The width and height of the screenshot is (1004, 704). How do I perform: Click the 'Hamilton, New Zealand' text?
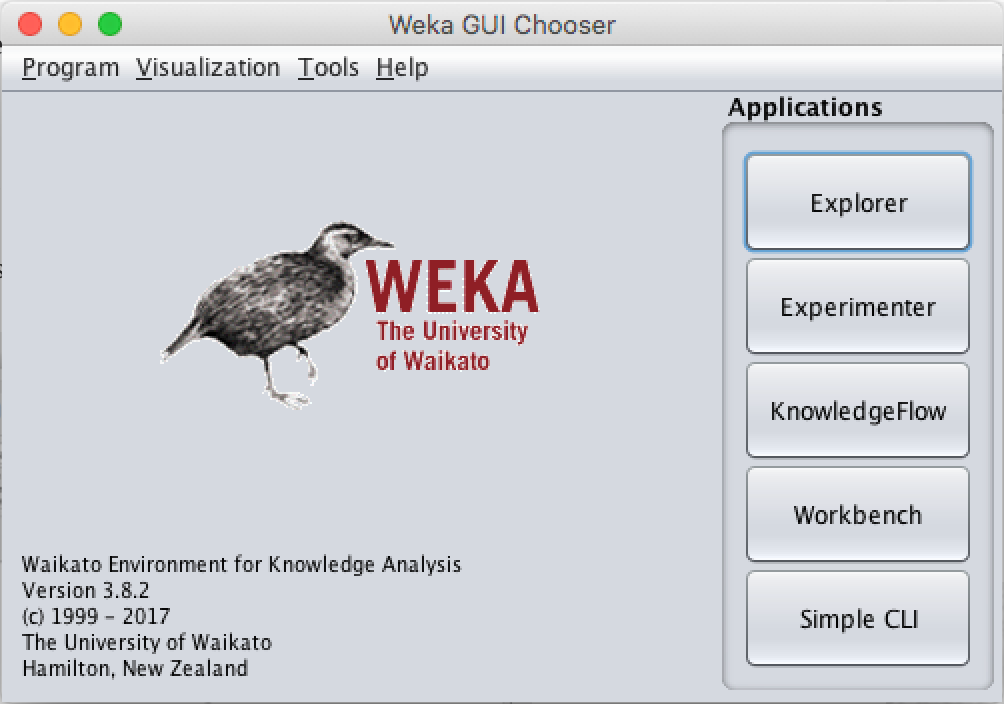tap(135, 668)
